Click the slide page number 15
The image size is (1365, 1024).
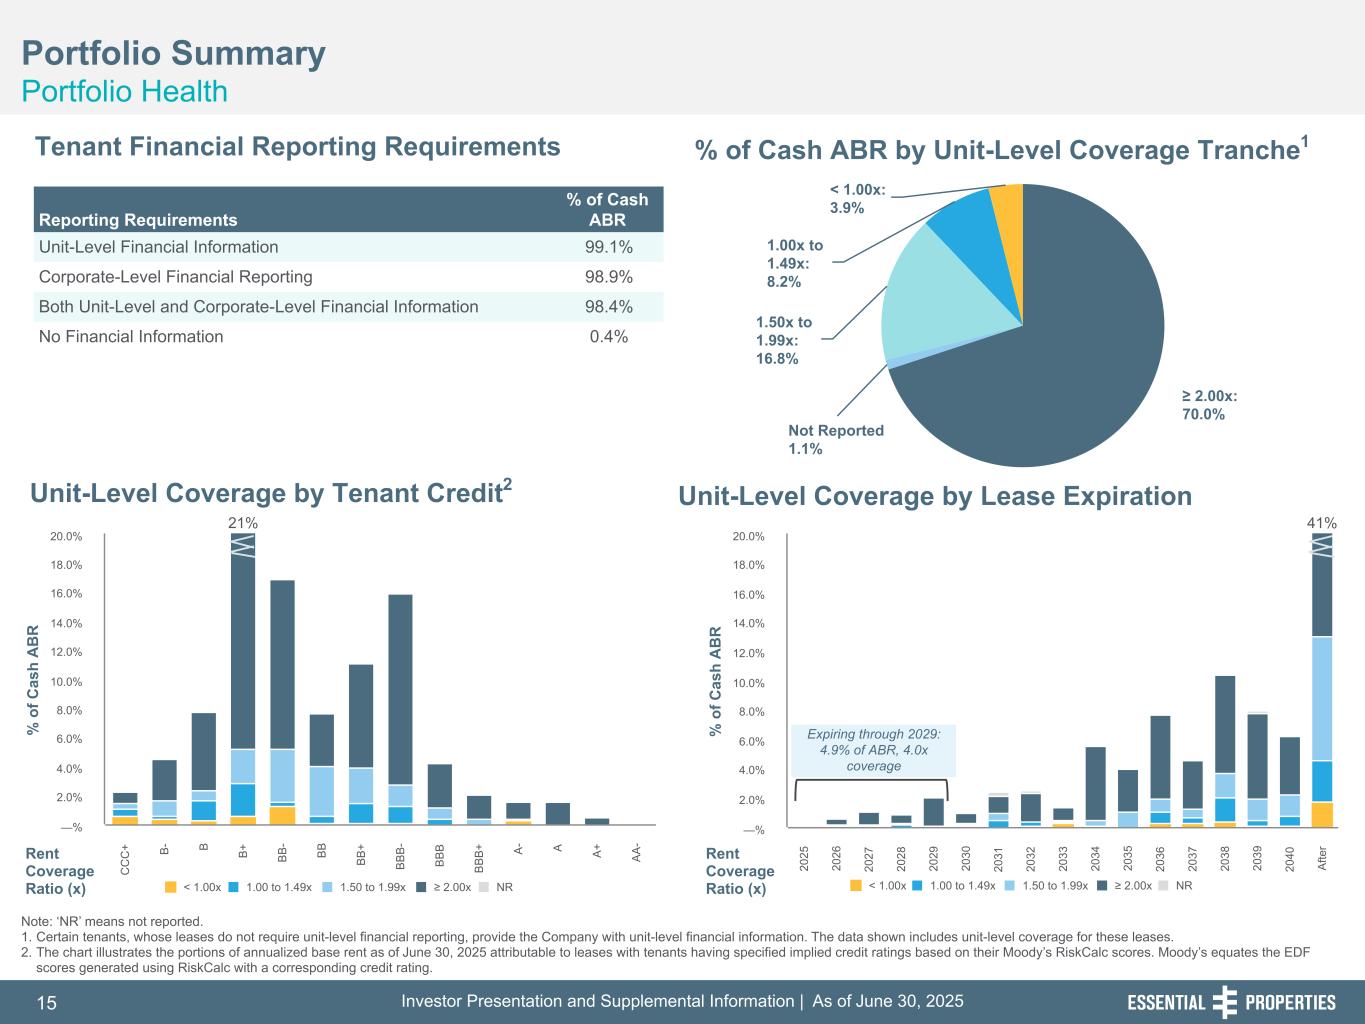[x=47, y=1003]
